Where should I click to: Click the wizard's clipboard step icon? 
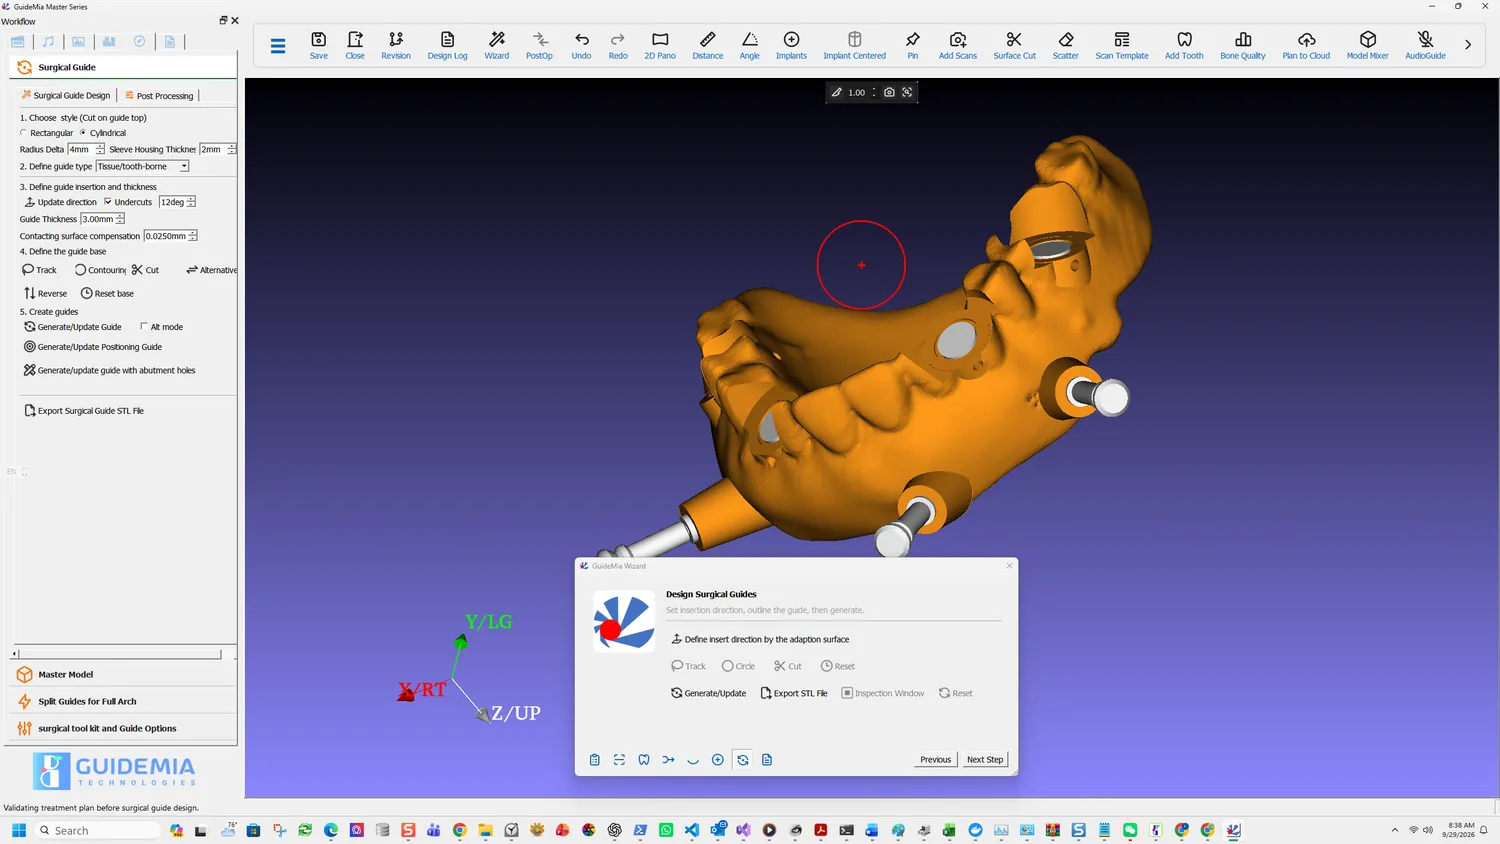point(594,760)
